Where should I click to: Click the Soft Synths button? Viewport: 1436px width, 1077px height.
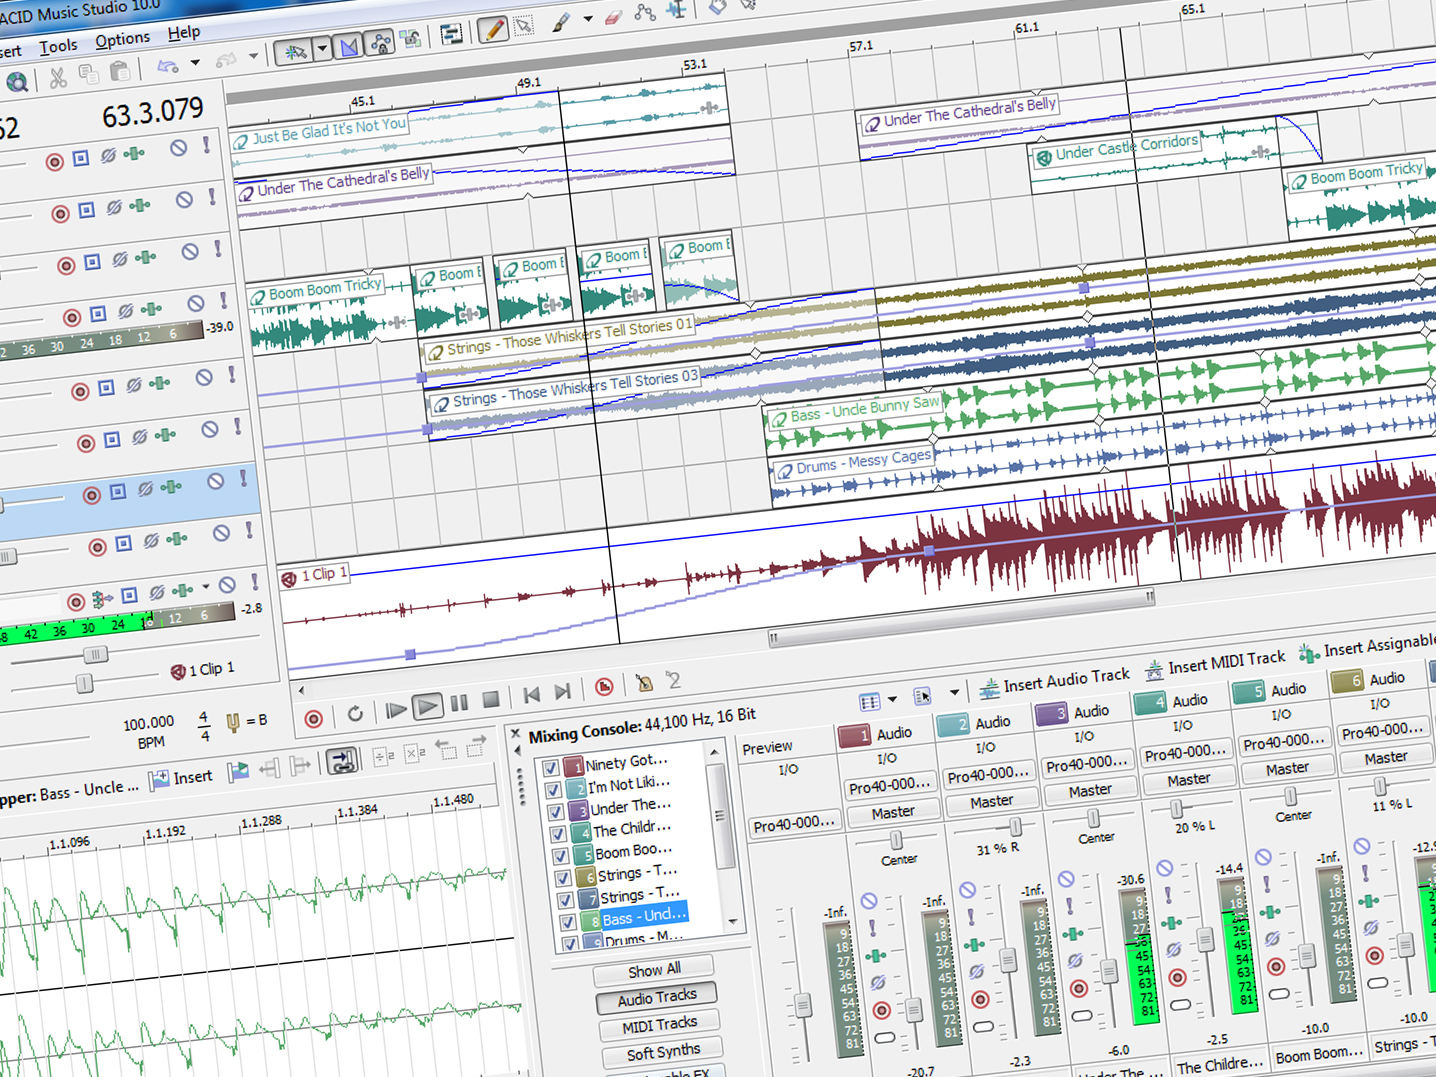tap(662, 1052)
